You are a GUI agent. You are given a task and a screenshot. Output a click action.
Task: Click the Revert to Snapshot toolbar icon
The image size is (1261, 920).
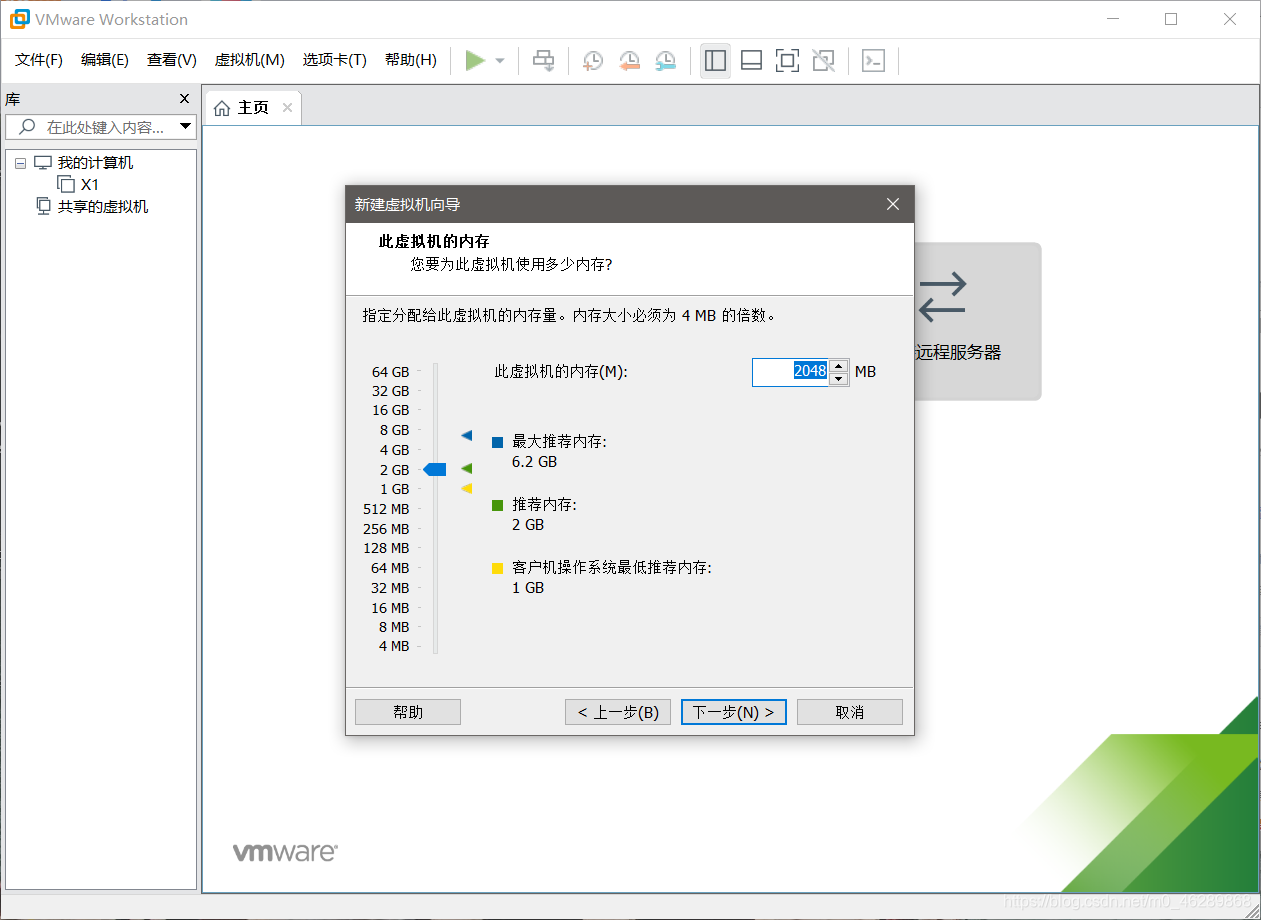coord(629,61)
